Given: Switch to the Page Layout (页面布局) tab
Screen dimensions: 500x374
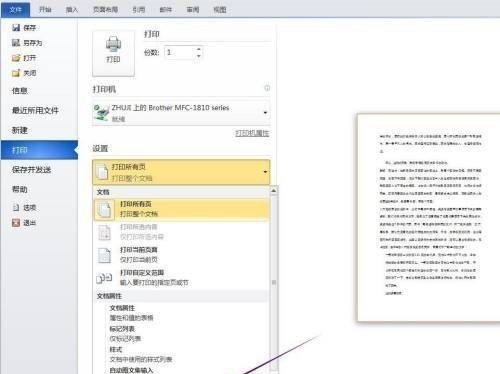Looking at the screenshot, I should 105,10.
